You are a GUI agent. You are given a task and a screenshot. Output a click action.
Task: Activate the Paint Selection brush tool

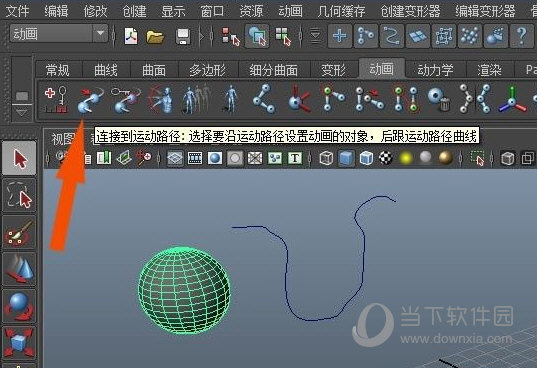(x=20, y=232)
